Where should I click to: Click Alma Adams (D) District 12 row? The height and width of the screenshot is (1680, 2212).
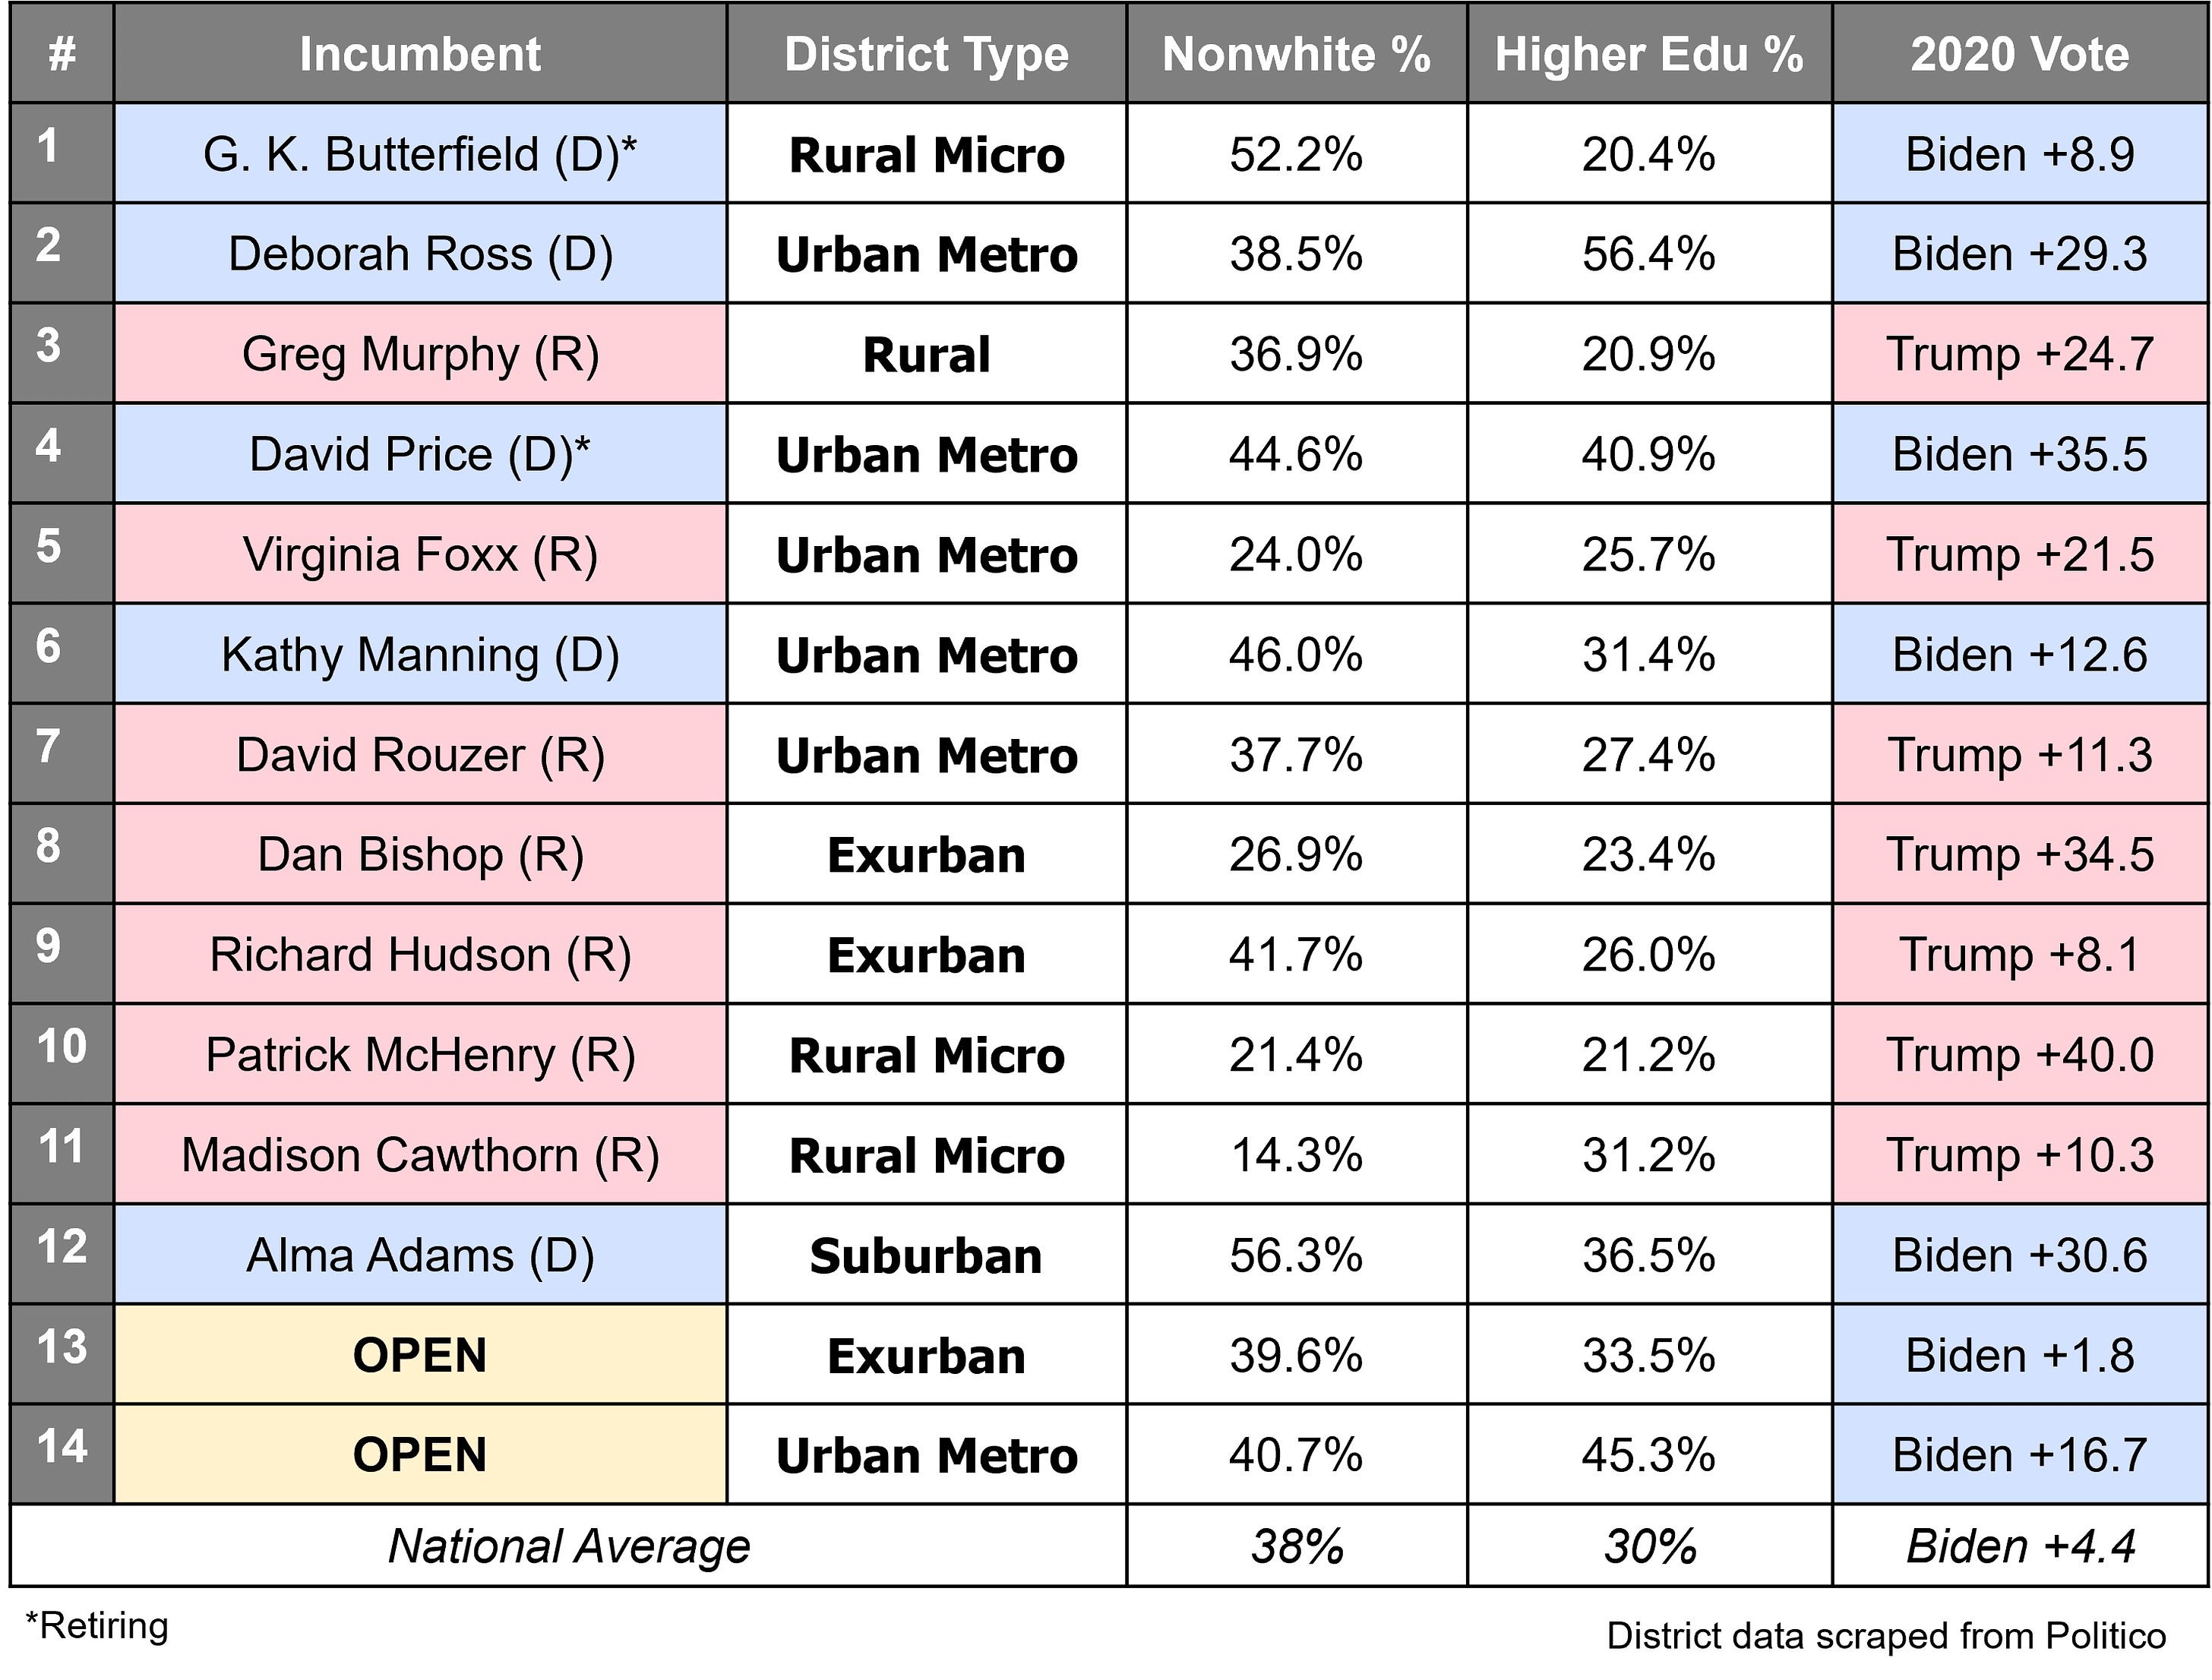[1104, 1255]
